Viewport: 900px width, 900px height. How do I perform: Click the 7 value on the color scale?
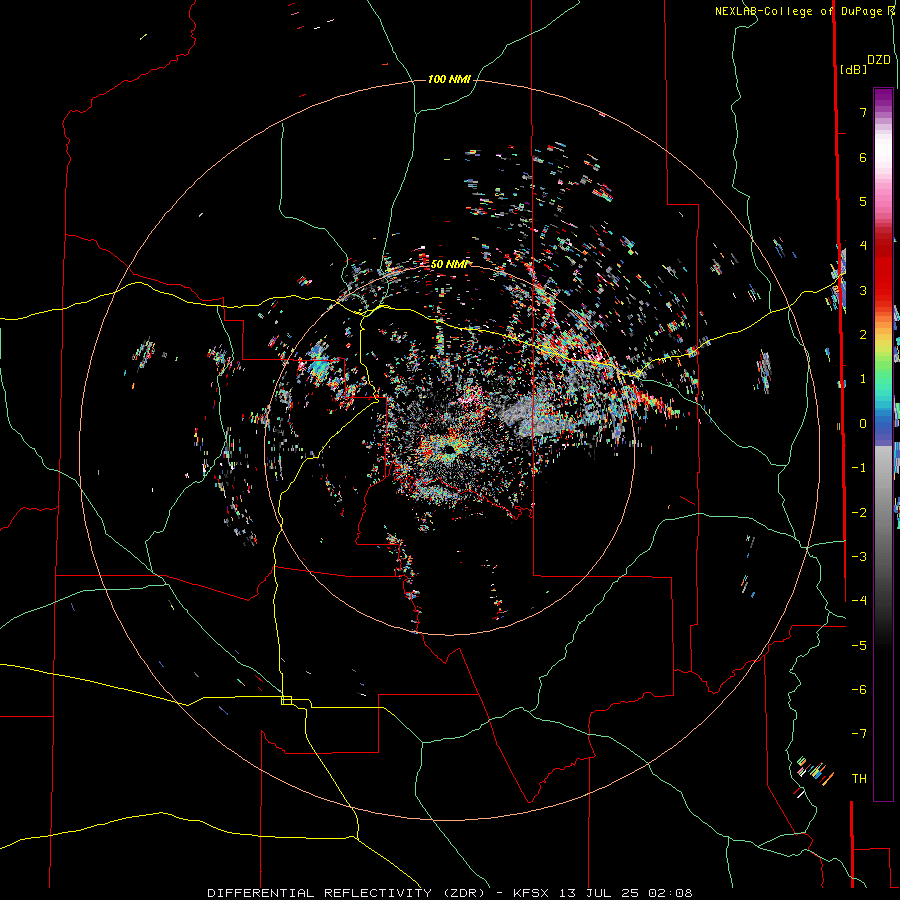[x=863, y=112]
